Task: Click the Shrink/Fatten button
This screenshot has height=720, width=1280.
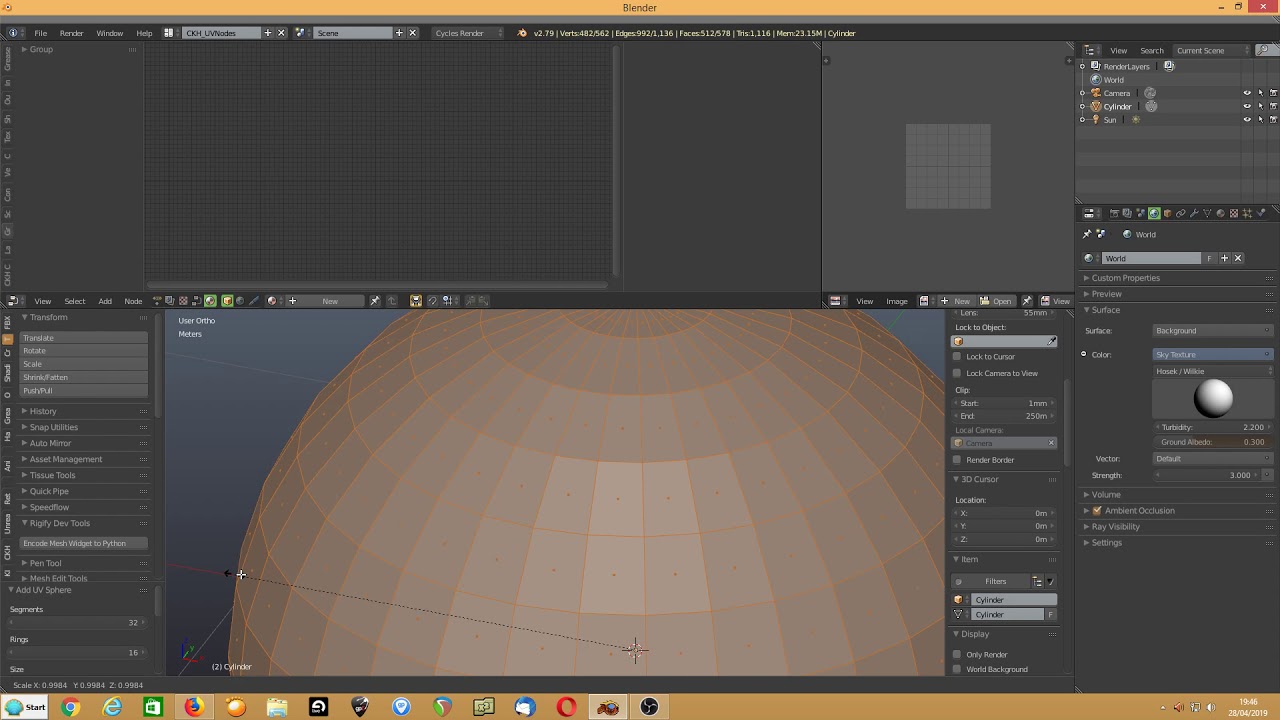Action: (84, 378)
